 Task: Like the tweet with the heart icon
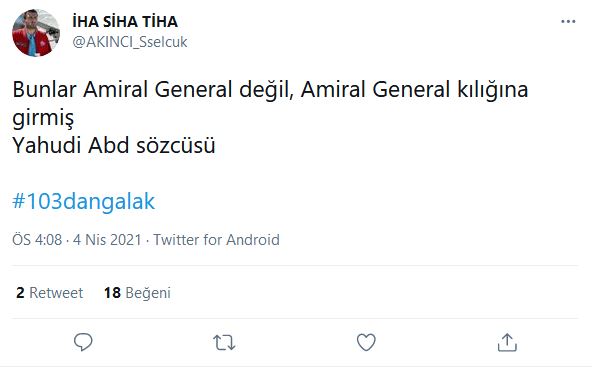point(366,343)
